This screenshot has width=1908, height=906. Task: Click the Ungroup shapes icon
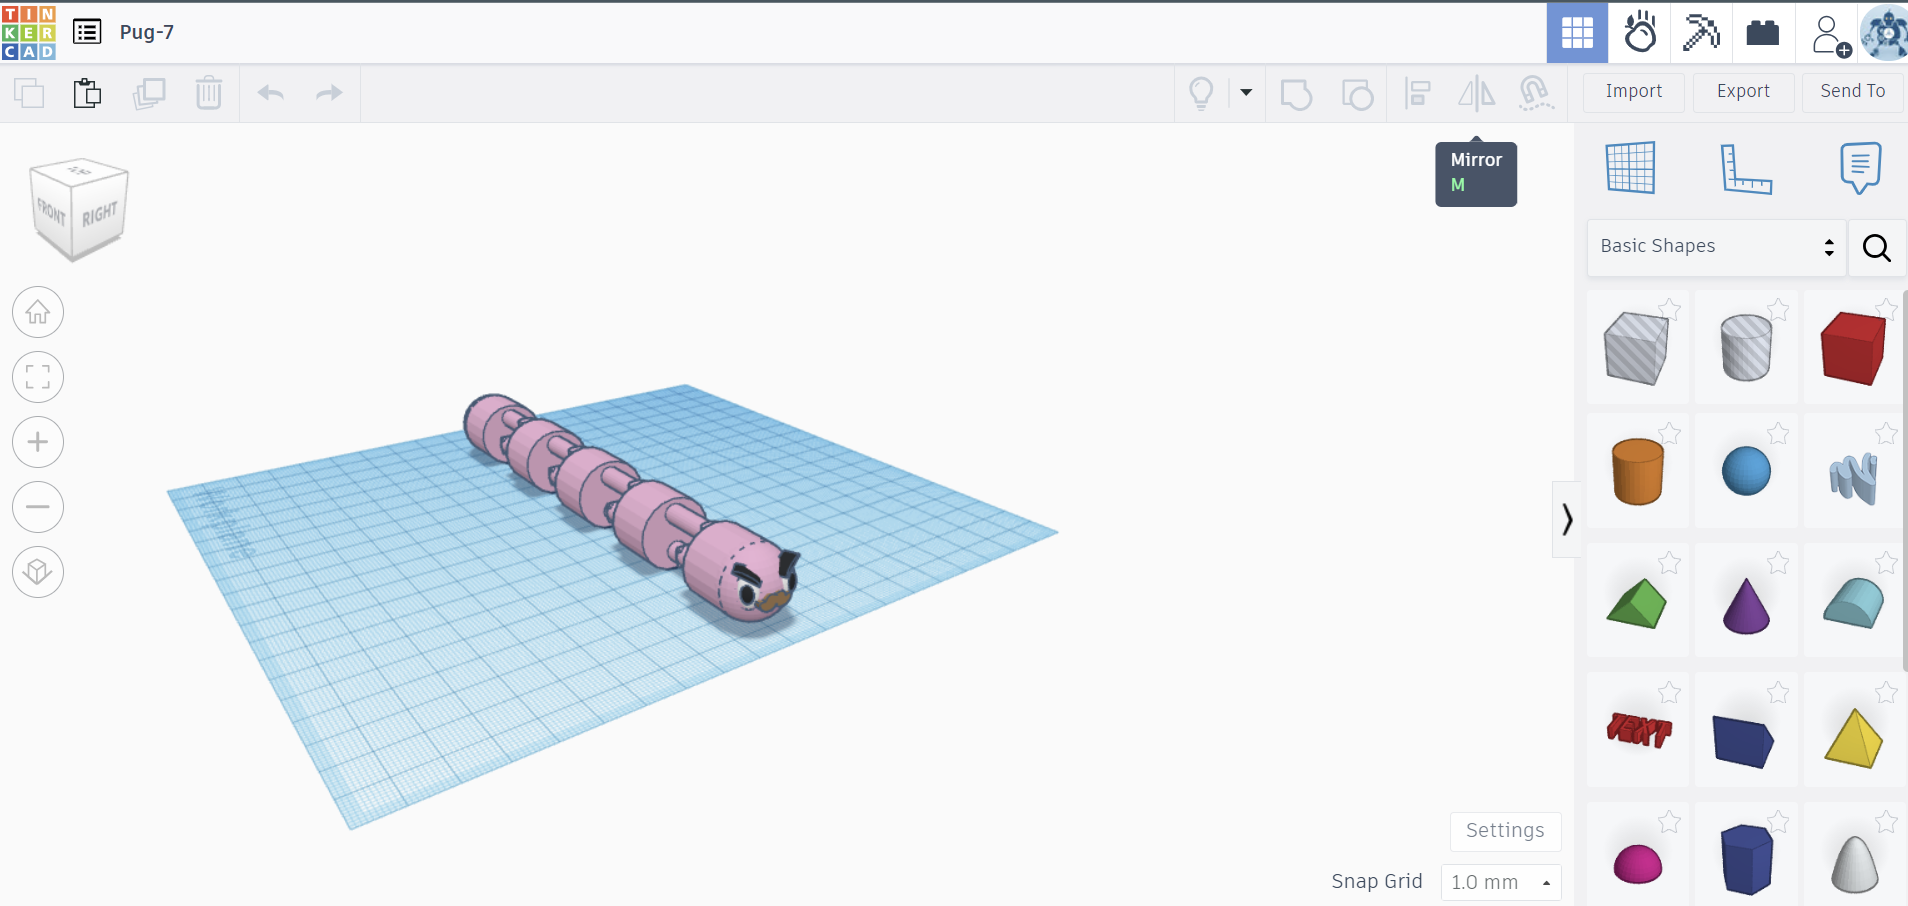[x=1357, y=93]
